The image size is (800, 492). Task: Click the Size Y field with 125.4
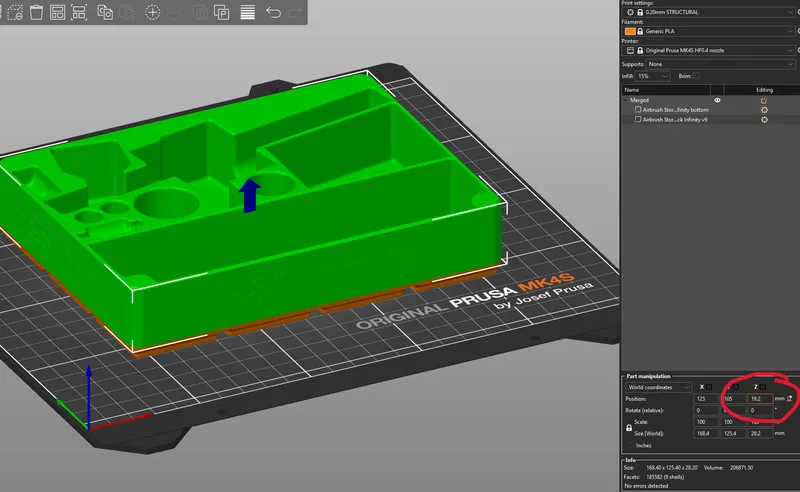733,433
